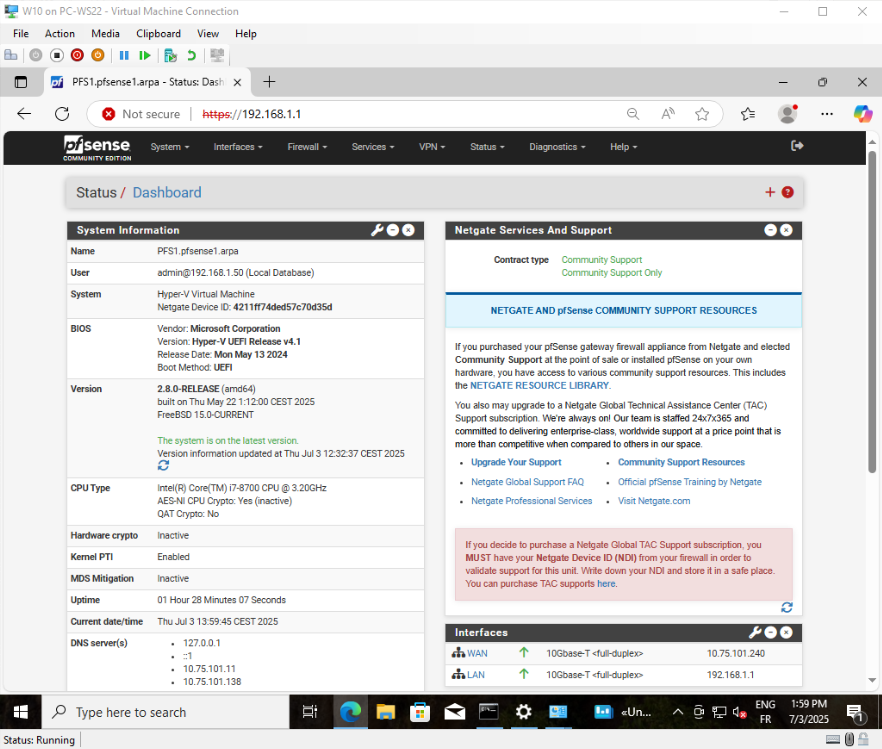Viewport: 882px width, 749px height.
Task: Minimize the Netgate Services And Support widget
Action: (x=771, y=230)
